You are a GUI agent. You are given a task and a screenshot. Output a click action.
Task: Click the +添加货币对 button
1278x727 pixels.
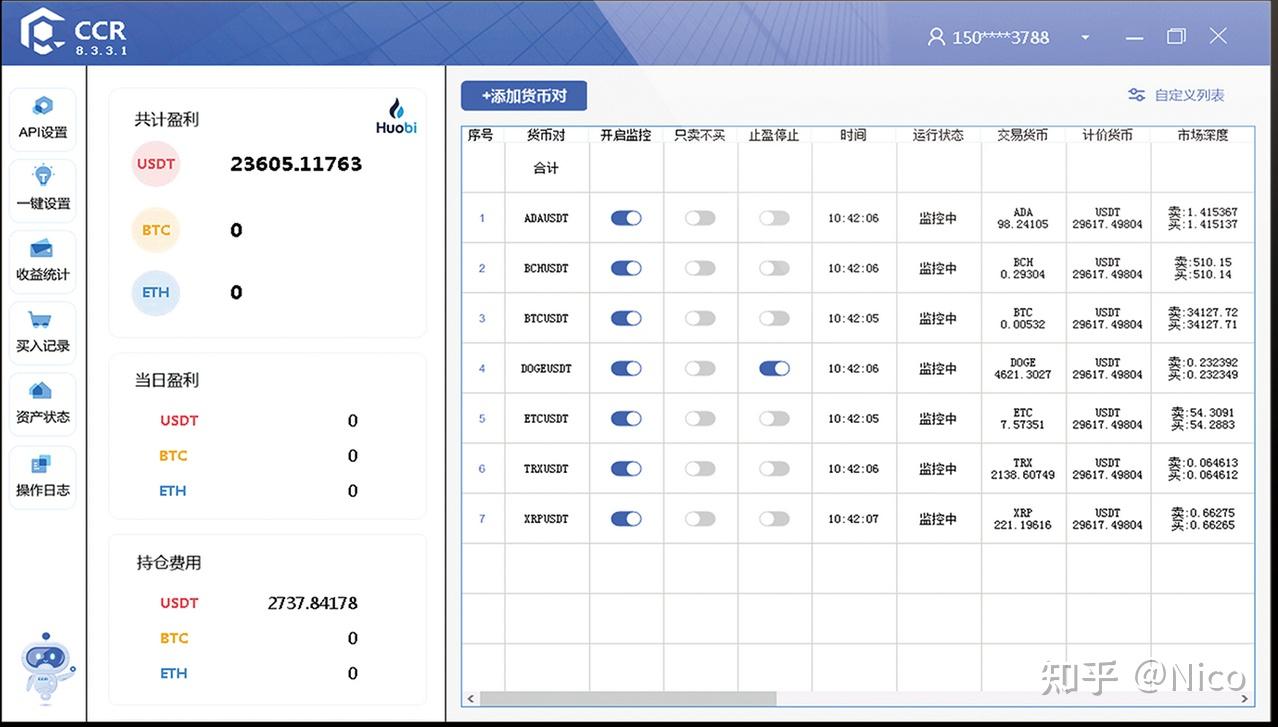coord(521,95)
